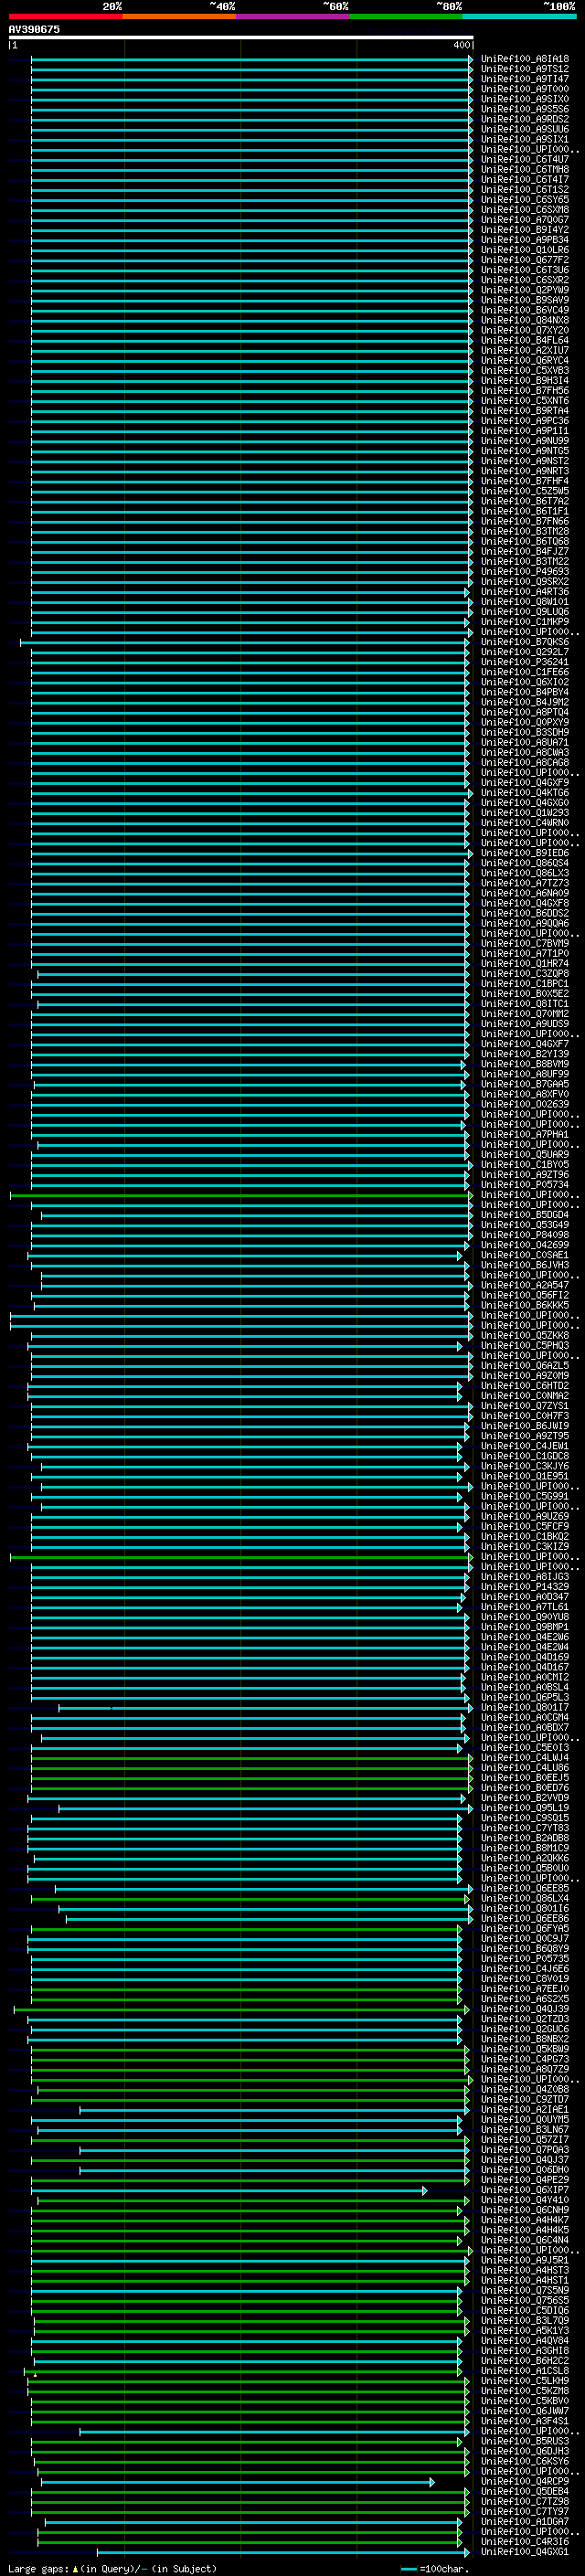Viewport: 585px width, 2576px height.
Task: Click the UniRef100_C6HTD2 hit
Action: click(525, 1386)
